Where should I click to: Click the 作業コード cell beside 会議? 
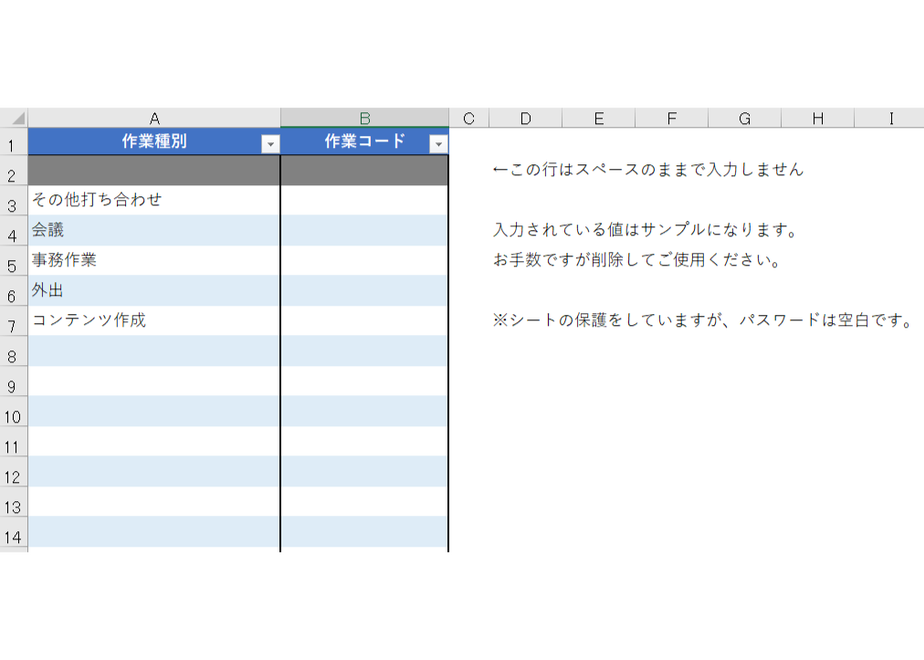coord(365,230)
